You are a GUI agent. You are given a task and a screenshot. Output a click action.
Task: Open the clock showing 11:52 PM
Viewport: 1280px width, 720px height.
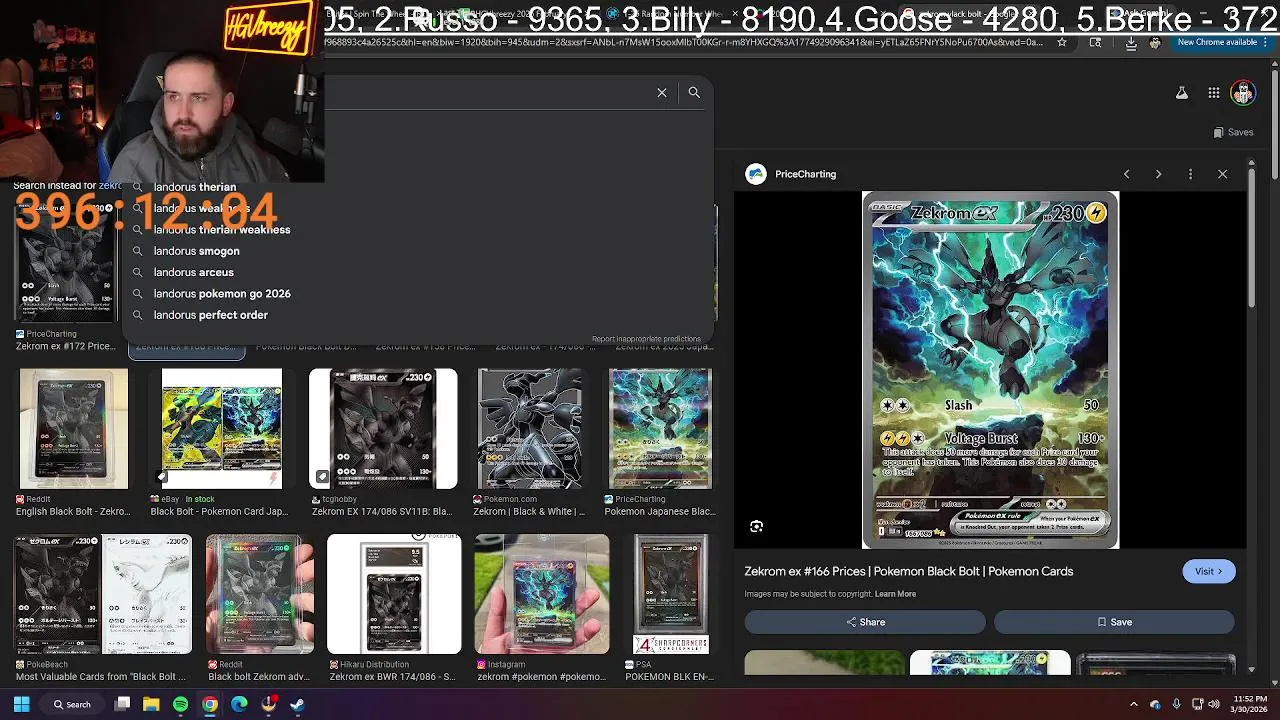(1251, 704)
